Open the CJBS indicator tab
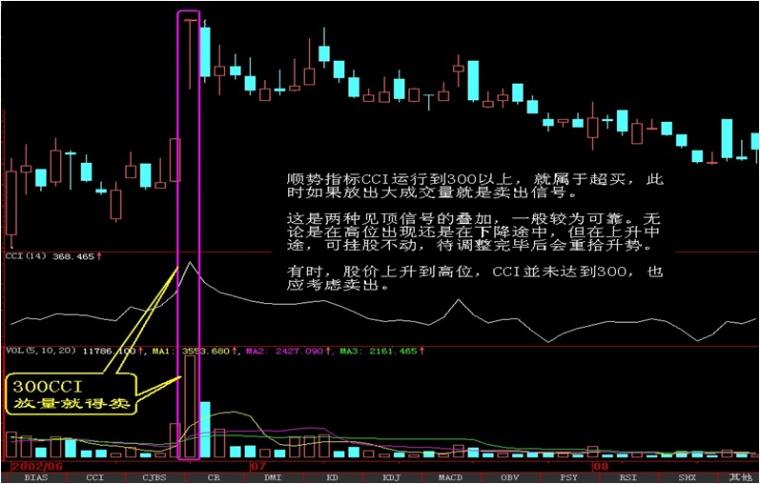The image size is (760, 484). click(x=152, y=478)
